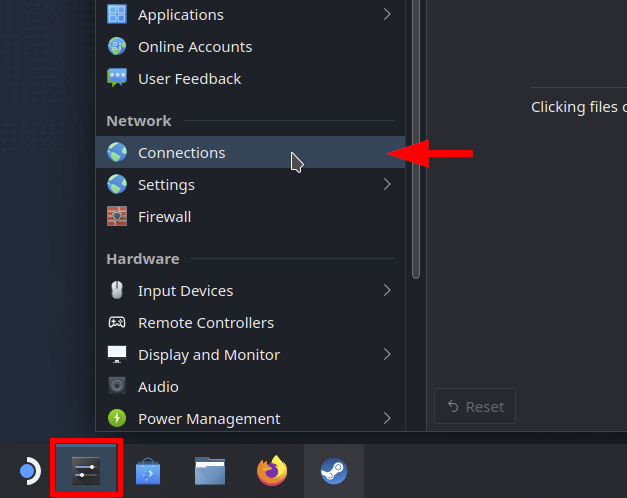Click the Display and Monitor screen icon

coord(117,354)
